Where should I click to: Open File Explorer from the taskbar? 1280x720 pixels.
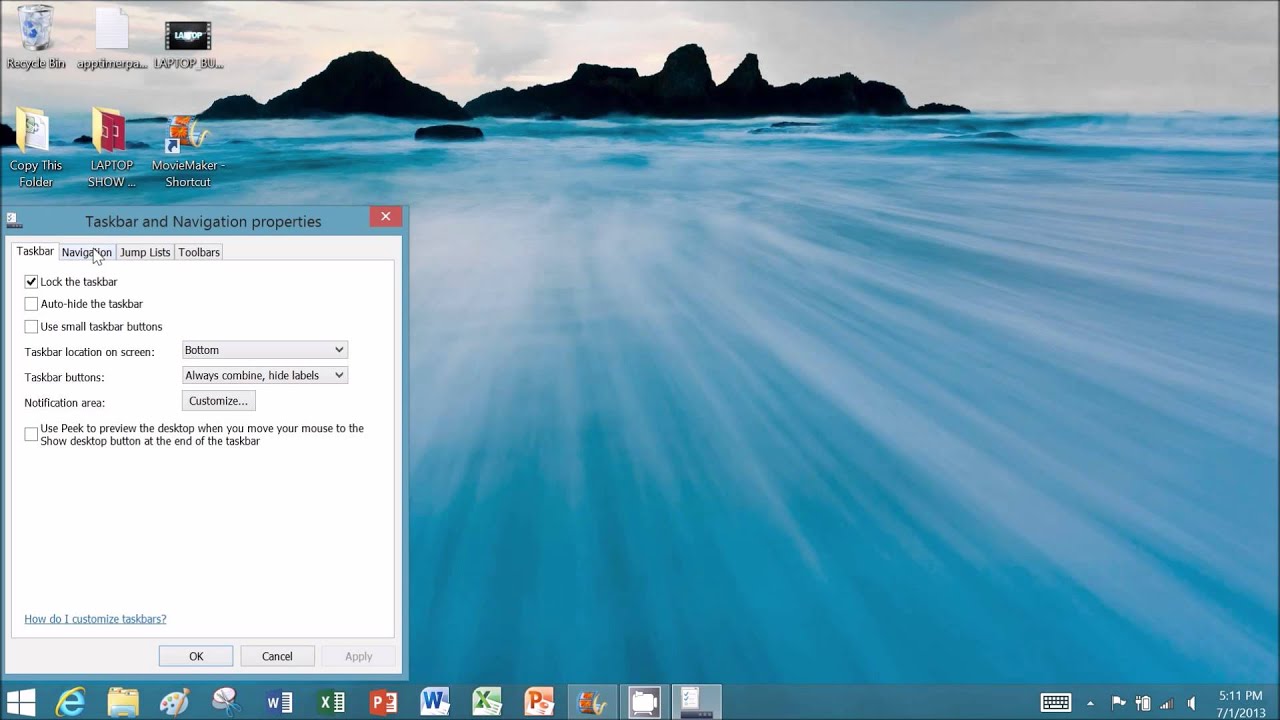[x=123, y=702]
